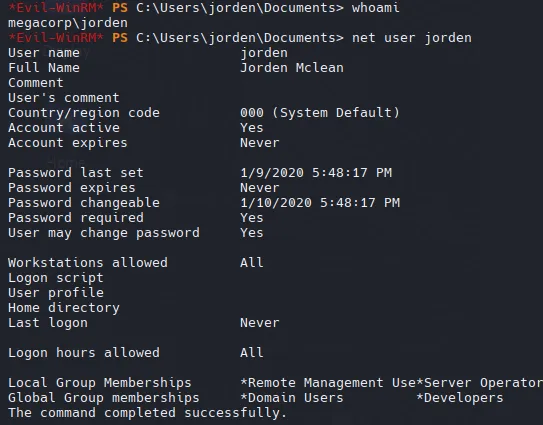Click the second Evil-WinRM prompt label
The image size is (543, 425).
tap(56, 38)
